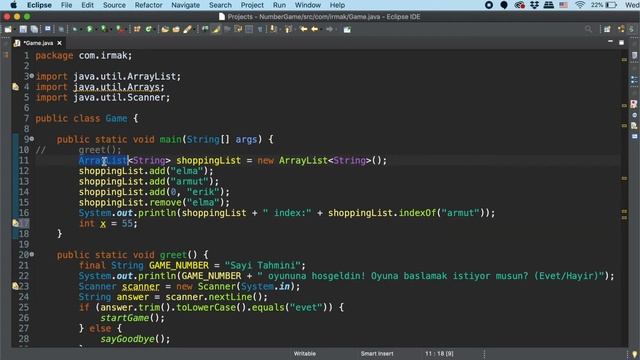The width and height of the screenshot is (640, 360).
Task: Click Run External Tools icon
Action: pos(120,29)
